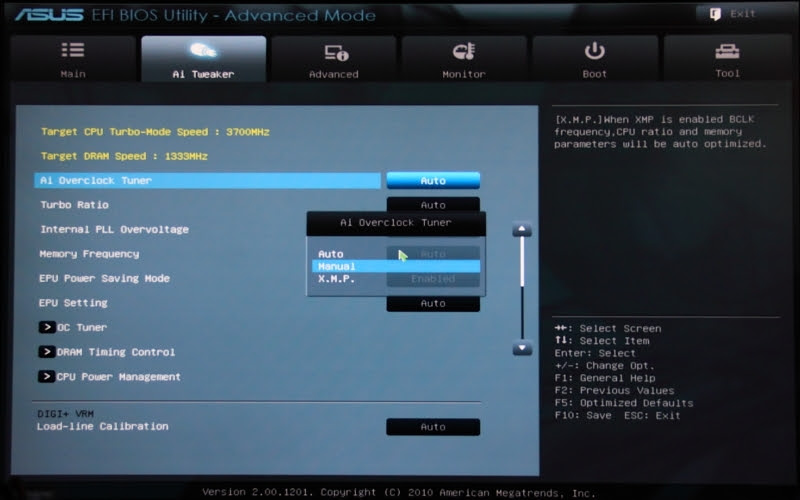The height and width of the screenshot is (500, 800).
Task: Open the EPU Setting Auto value box
Action: (x=433, y=304)
